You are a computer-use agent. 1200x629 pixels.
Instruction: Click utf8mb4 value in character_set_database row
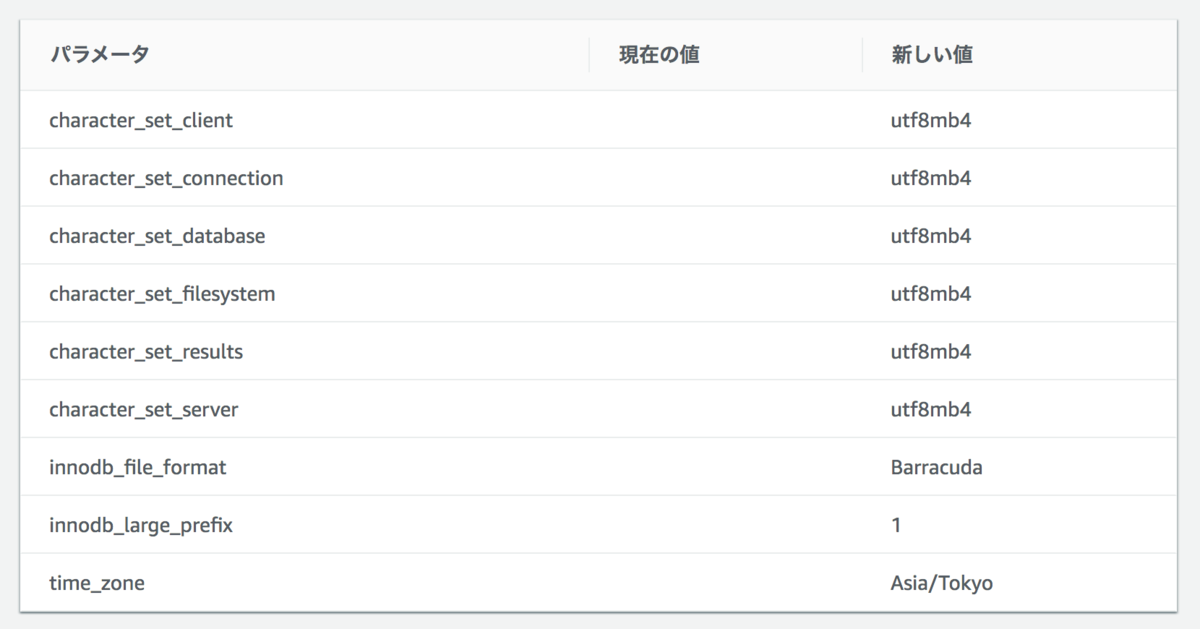coord(931,237)
